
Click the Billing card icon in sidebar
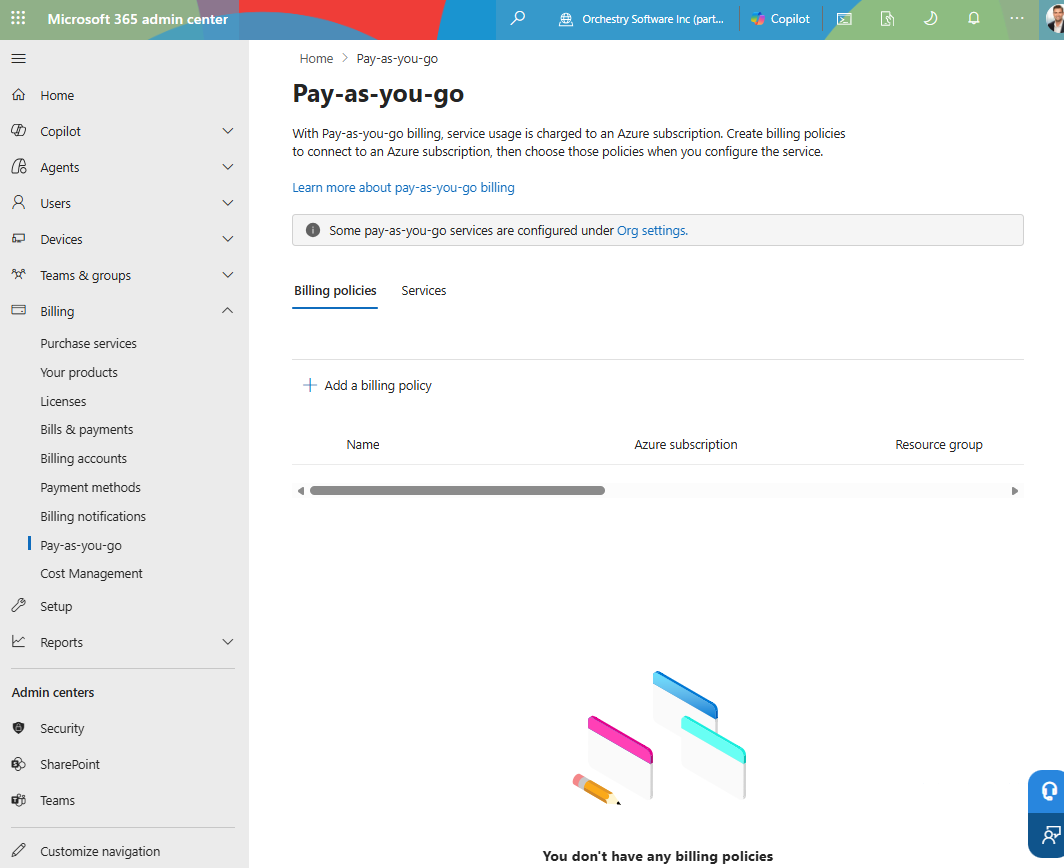[19, 310]
